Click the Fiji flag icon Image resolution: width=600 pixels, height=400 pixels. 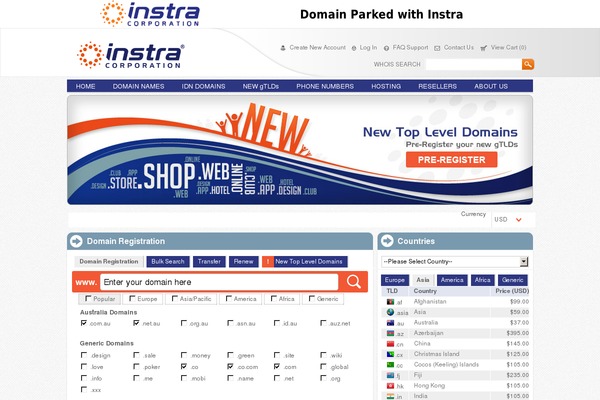[x=390, y=375]
